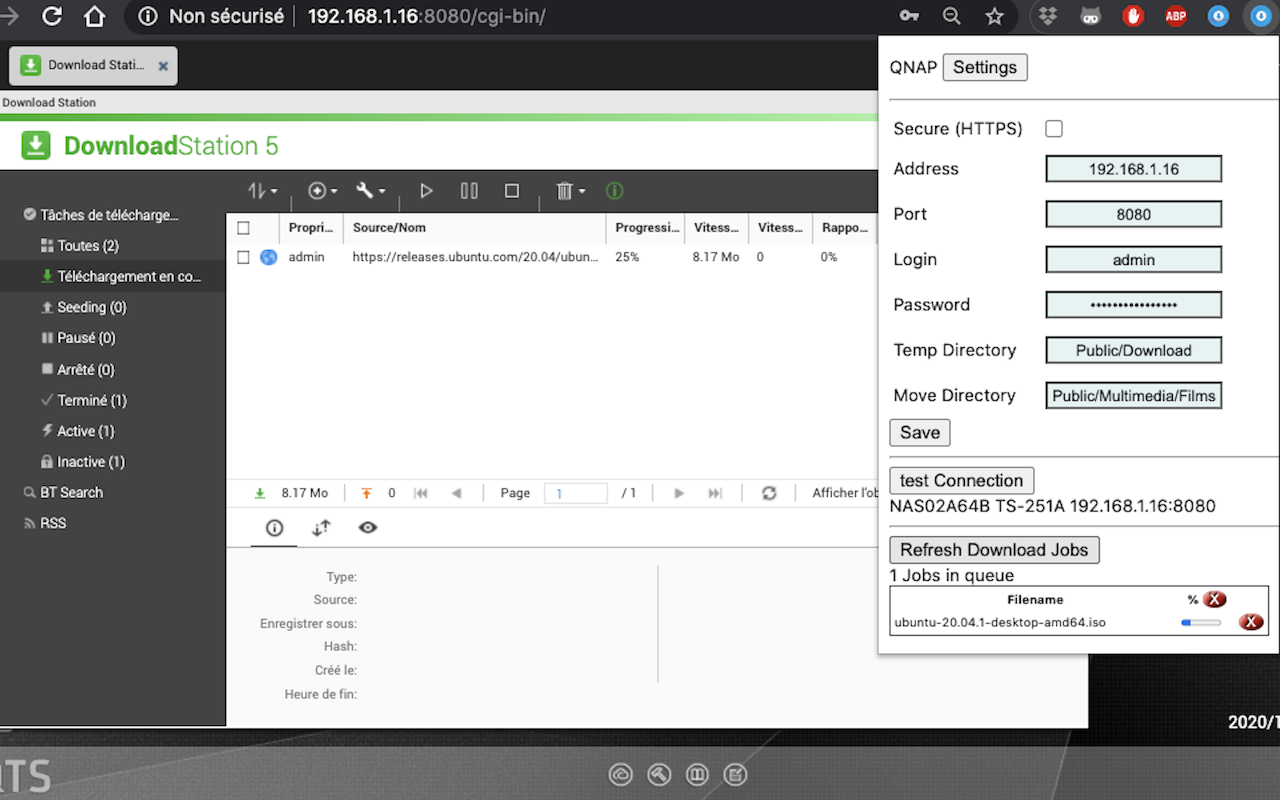Check the box next to the admin download row
The width and height of the screenshot is (1280, 800).
coord(243,256)
